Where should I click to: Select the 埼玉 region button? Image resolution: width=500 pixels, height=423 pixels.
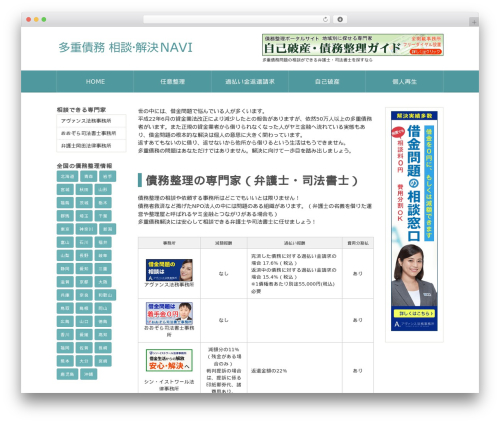[x=84, y=216]
